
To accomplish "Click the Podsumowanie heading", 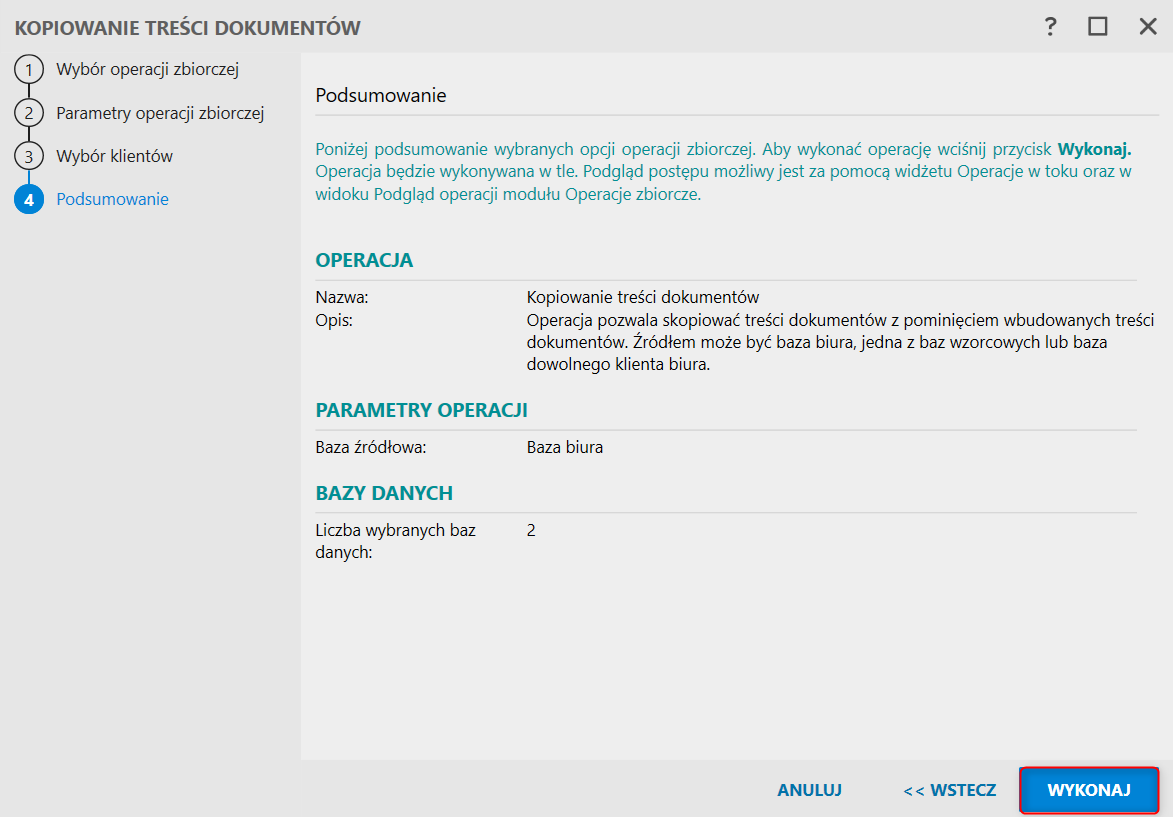I will click(x=381, y=96).
